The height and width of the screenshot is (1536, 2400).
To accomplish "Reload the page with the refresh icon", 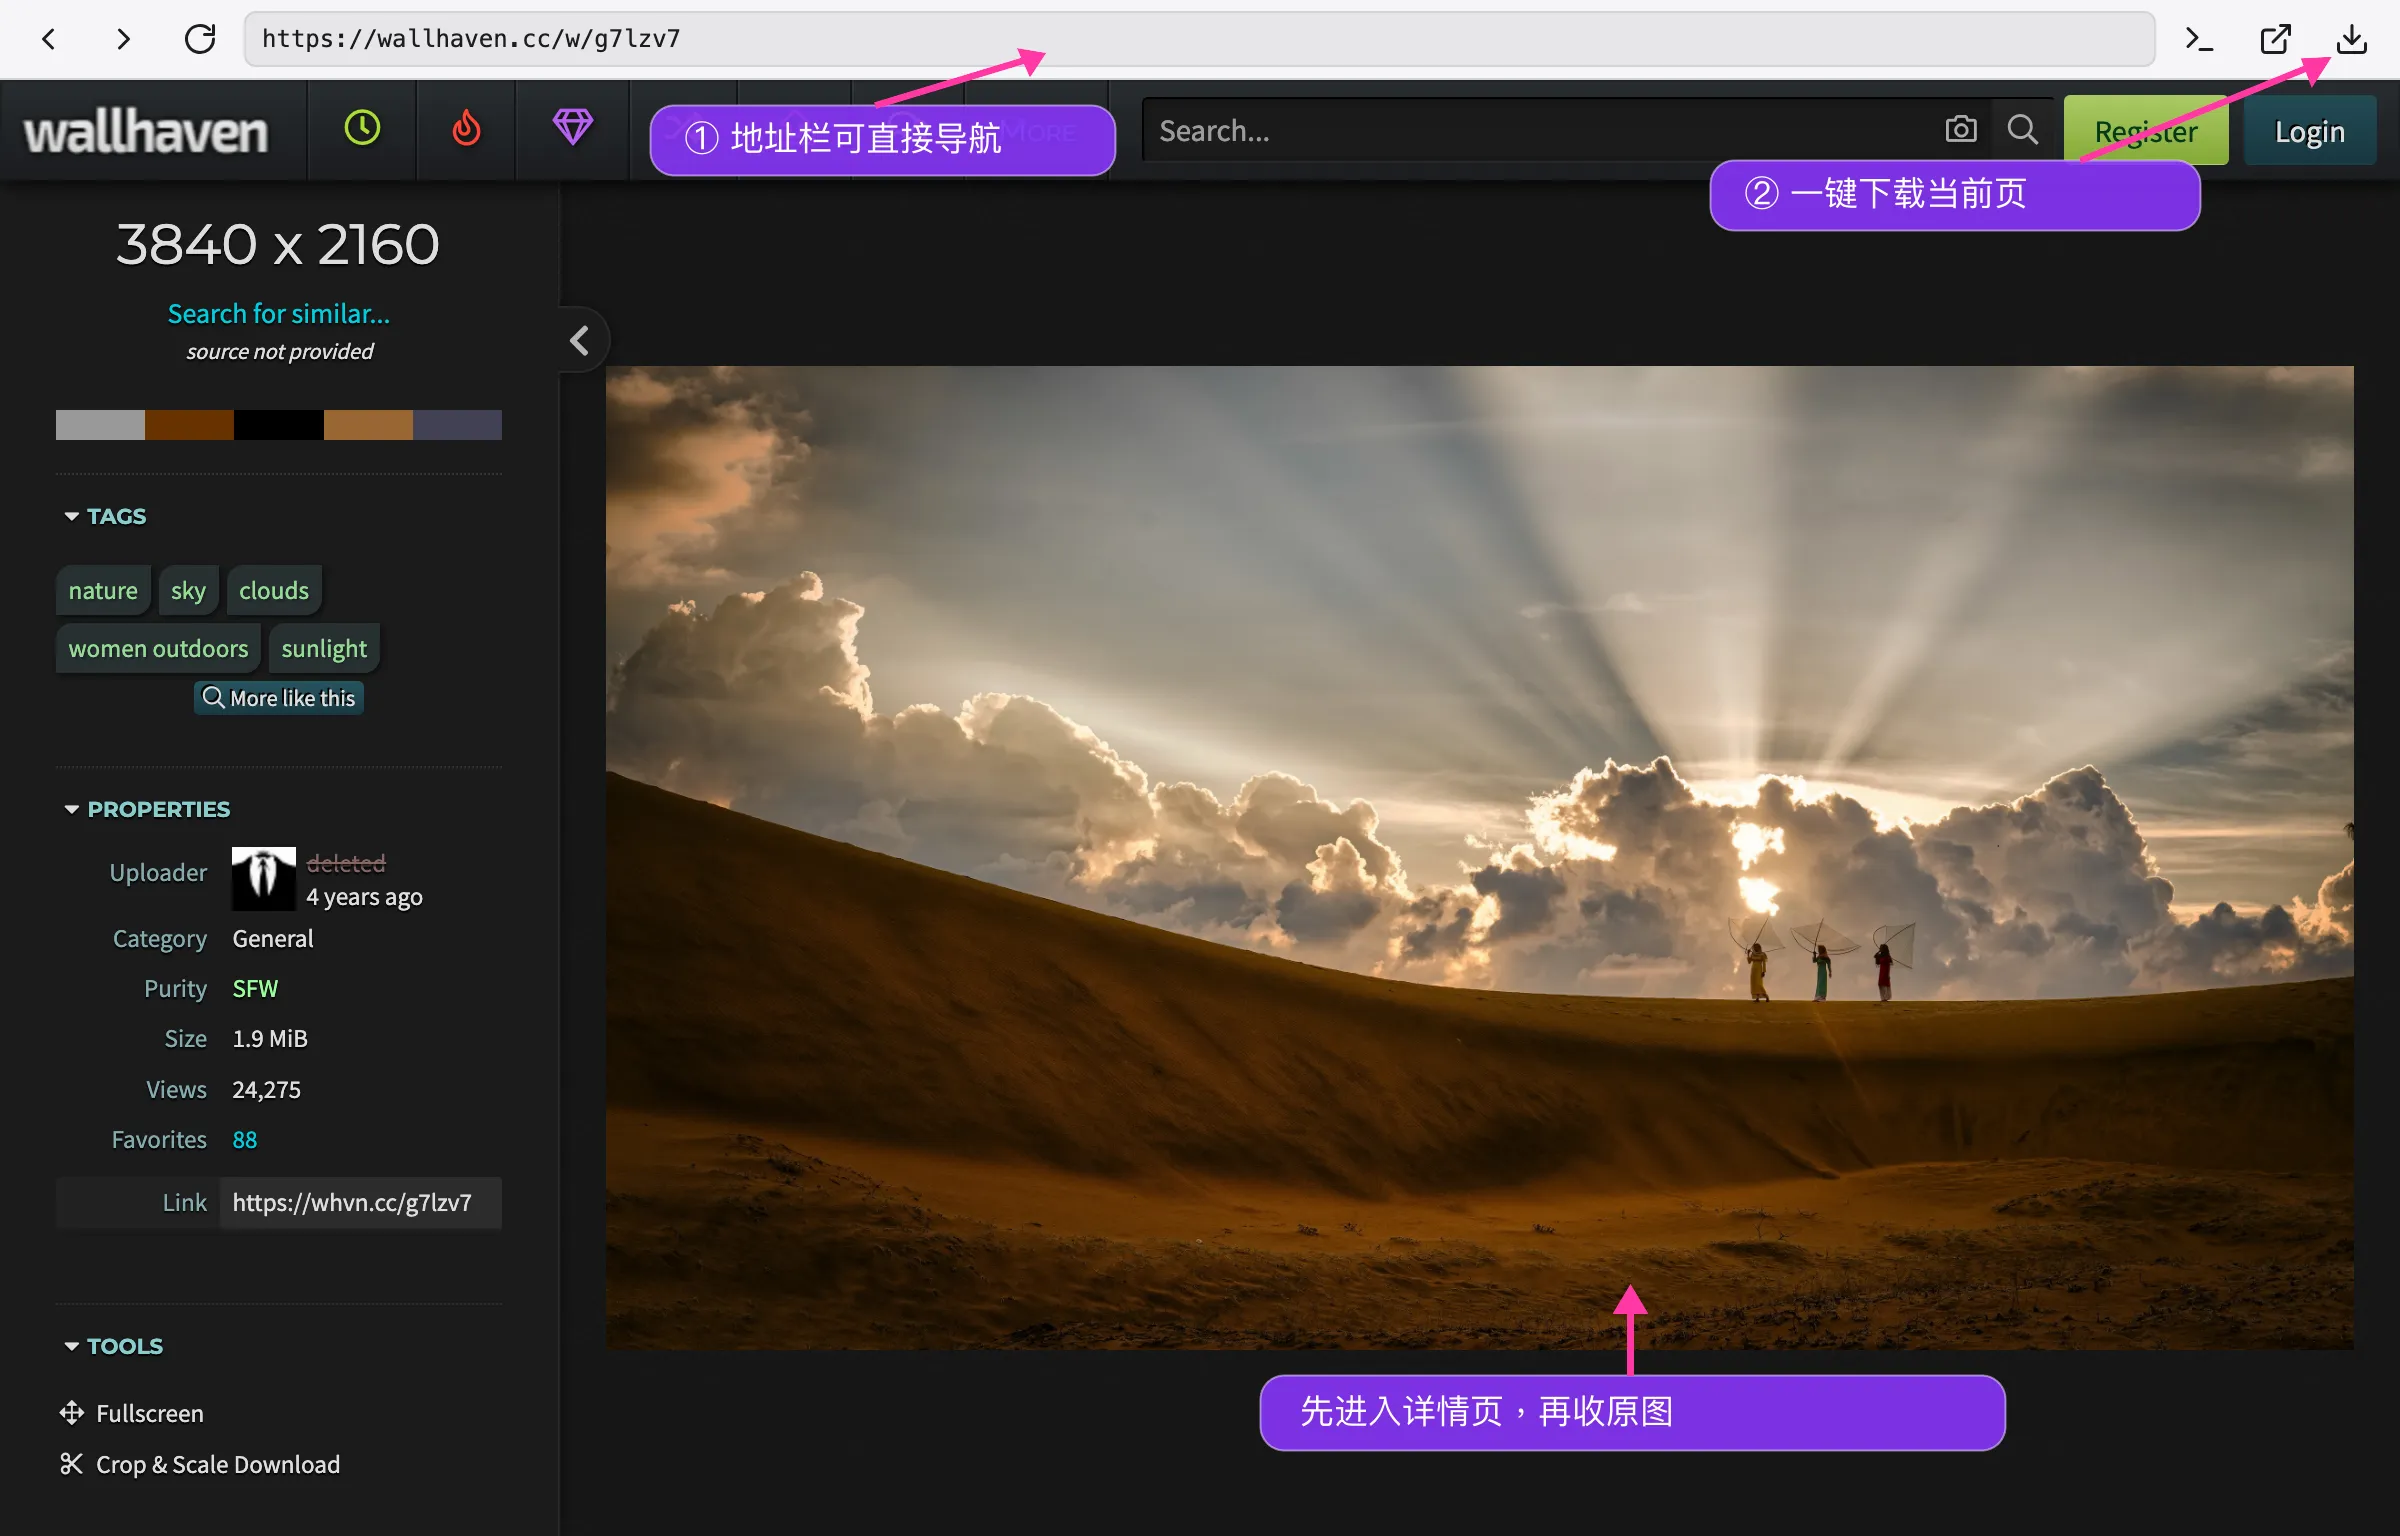I will click(x=200, y=39).
